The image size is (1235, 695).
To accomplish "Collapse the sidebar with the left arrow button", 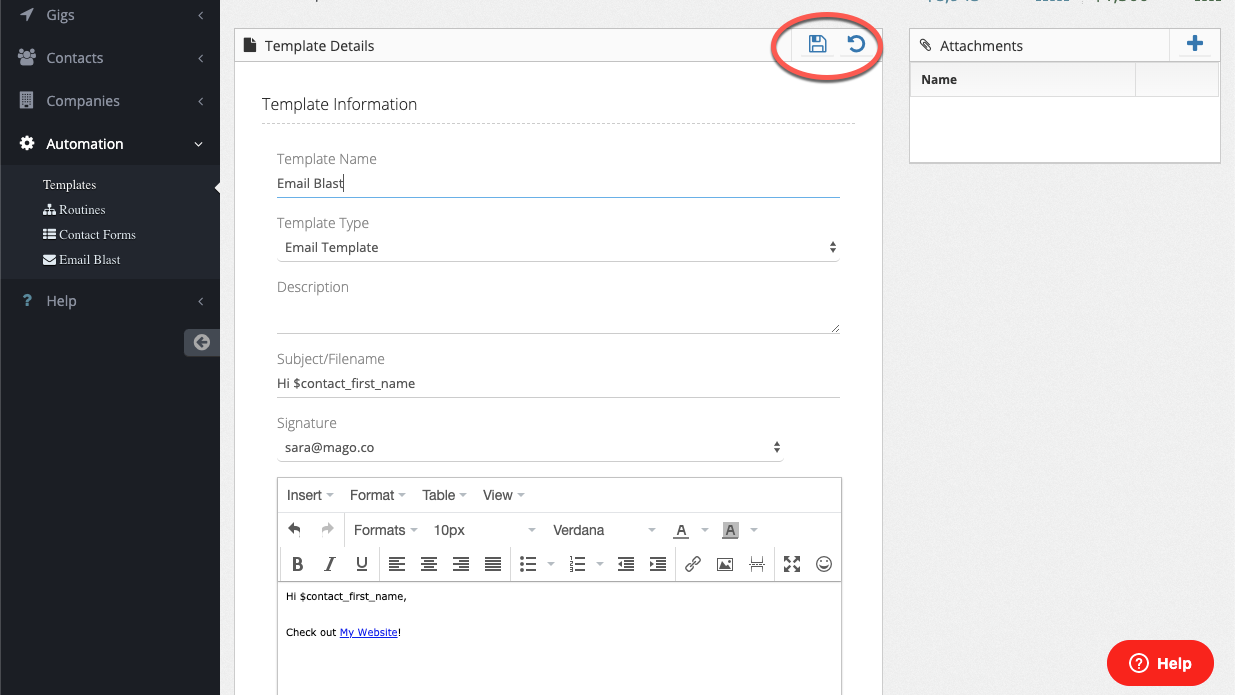I will point(201,342).
